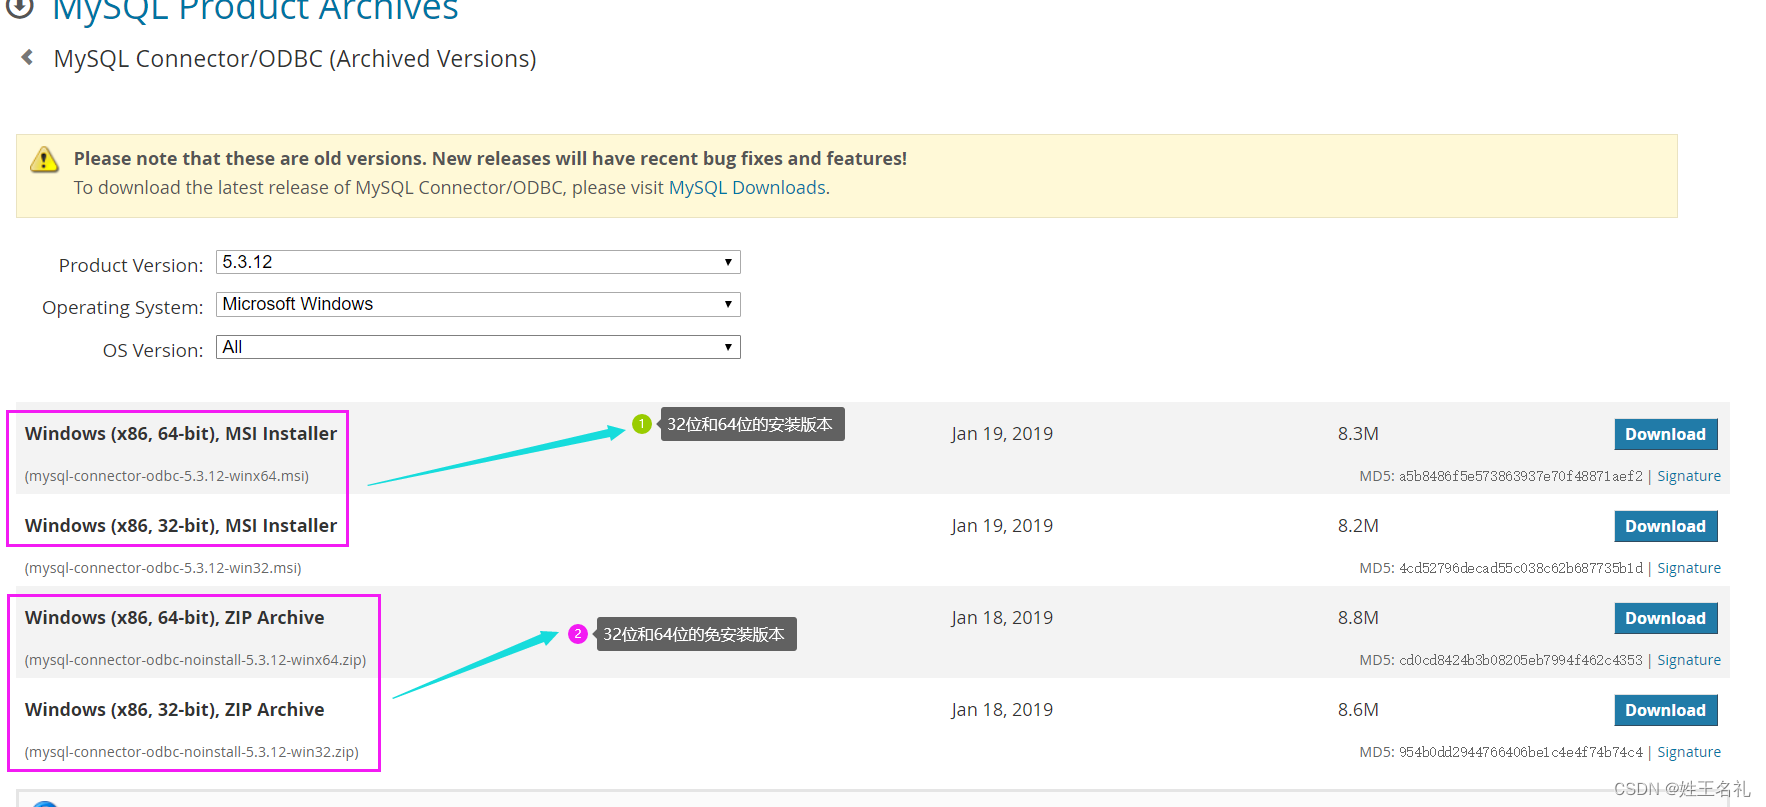Open Signature link for noinstall win32.zip
The image size is (1766, 807).
pyautogui.click(x=1689, y=752)
